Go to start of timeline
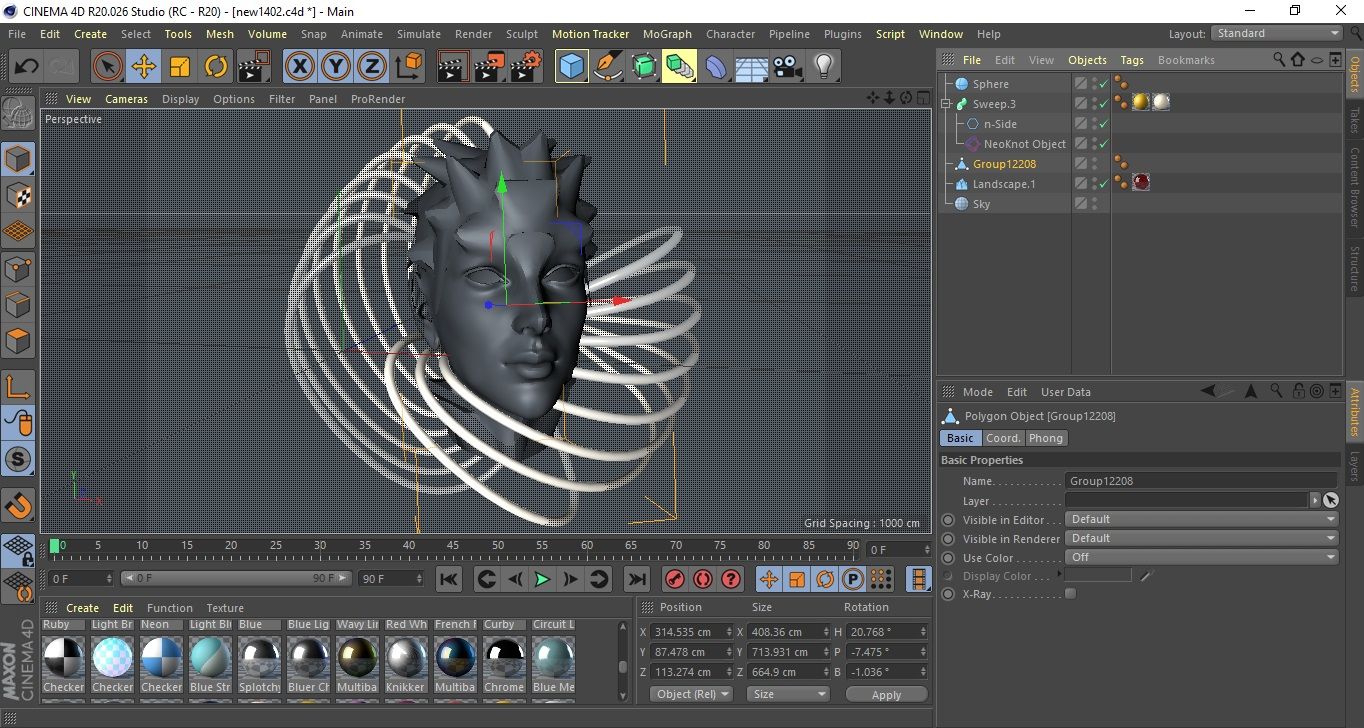This screenshot has width=1364, height=728. 449,579
